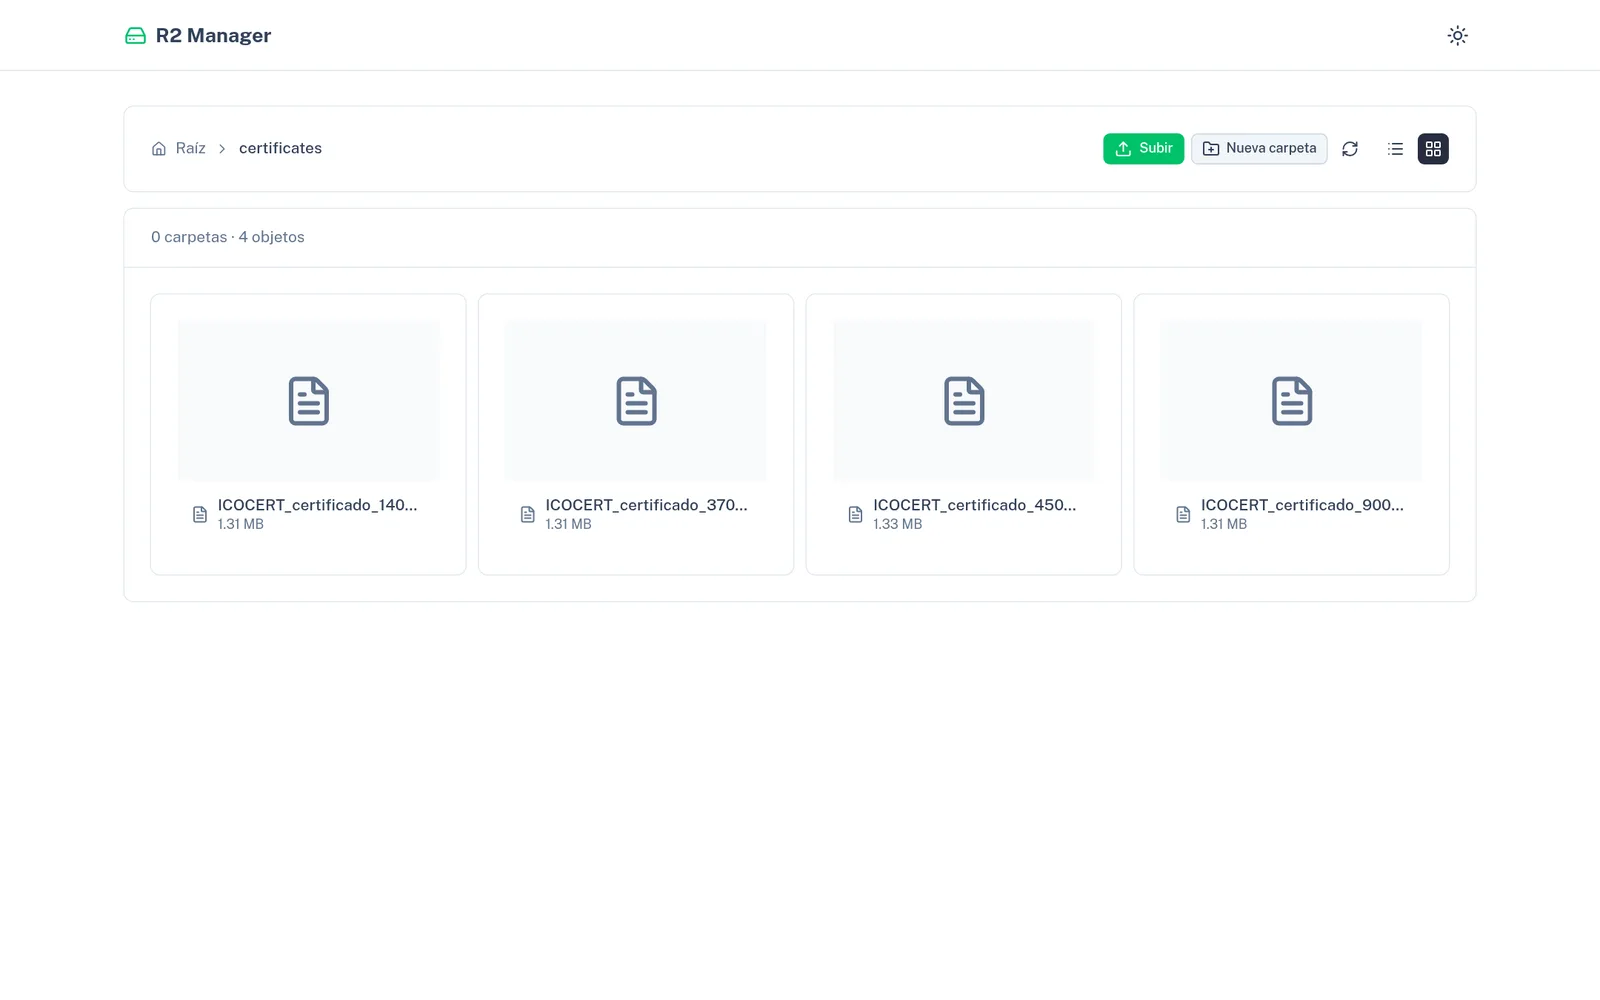Switch to list view

tap(1396, 149)
